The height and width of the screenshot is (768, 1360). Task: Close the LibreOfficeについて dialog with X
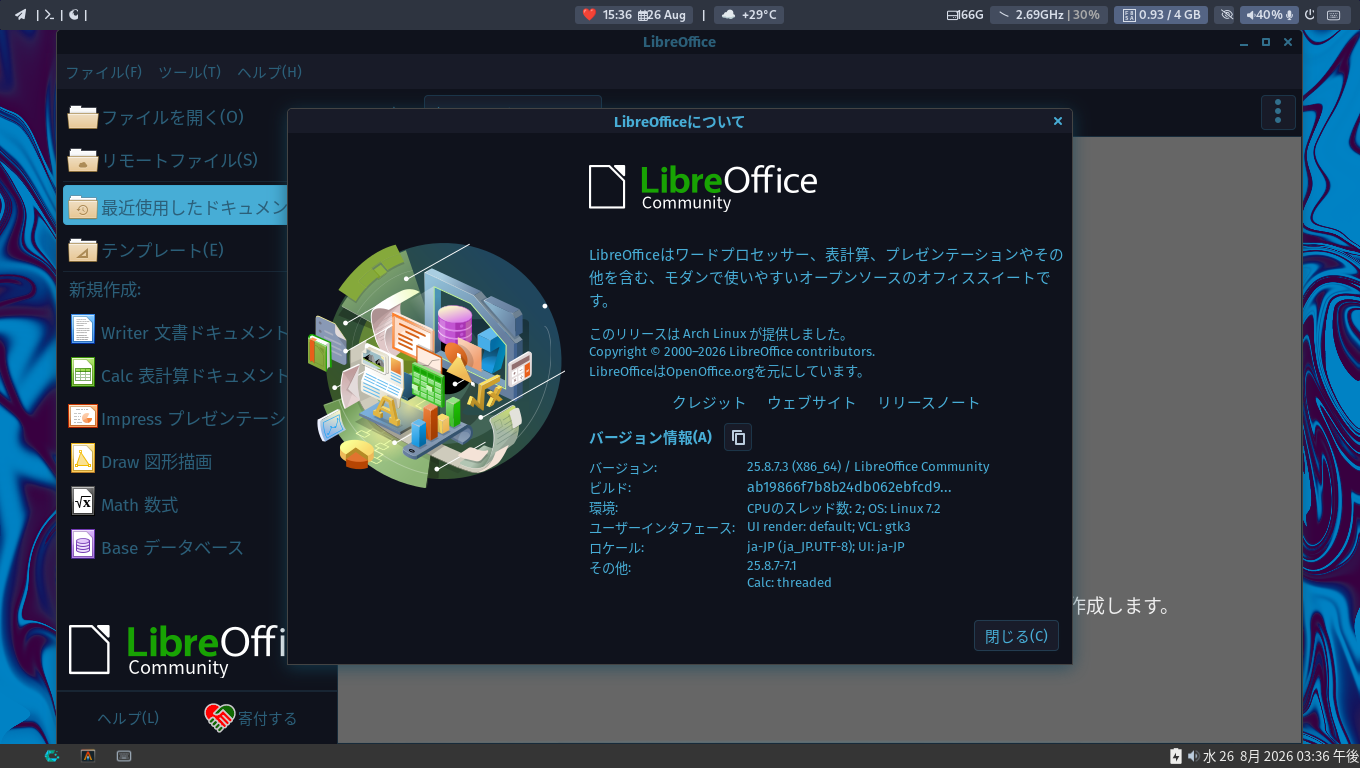tap(1058, 121)
